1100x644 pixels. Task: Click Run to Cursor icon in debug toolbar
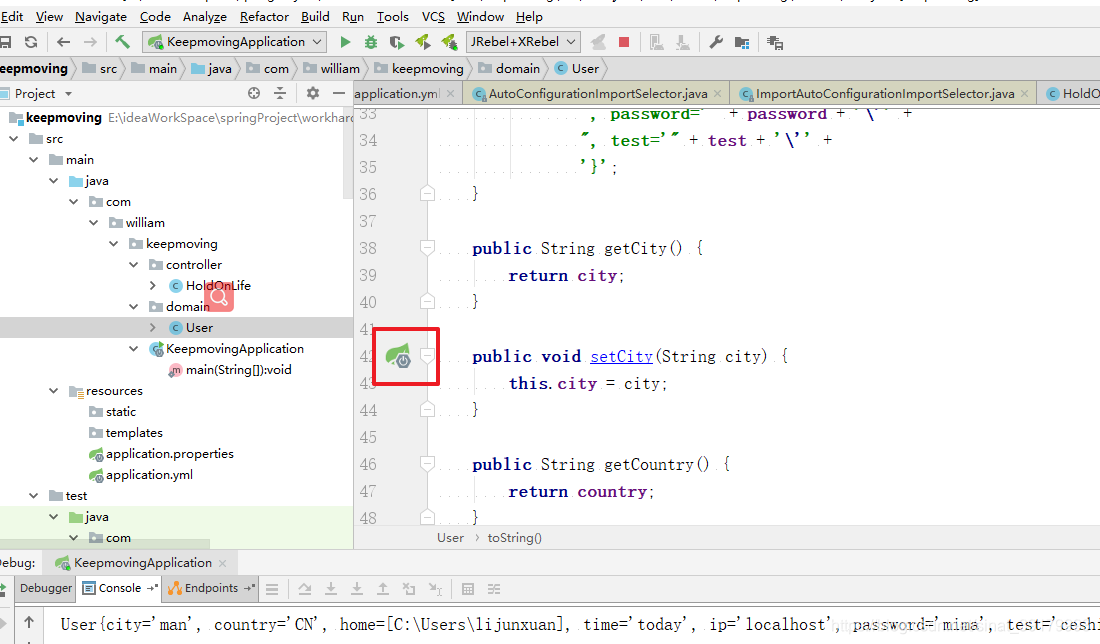pyautogui.click(x=435, y=589)
